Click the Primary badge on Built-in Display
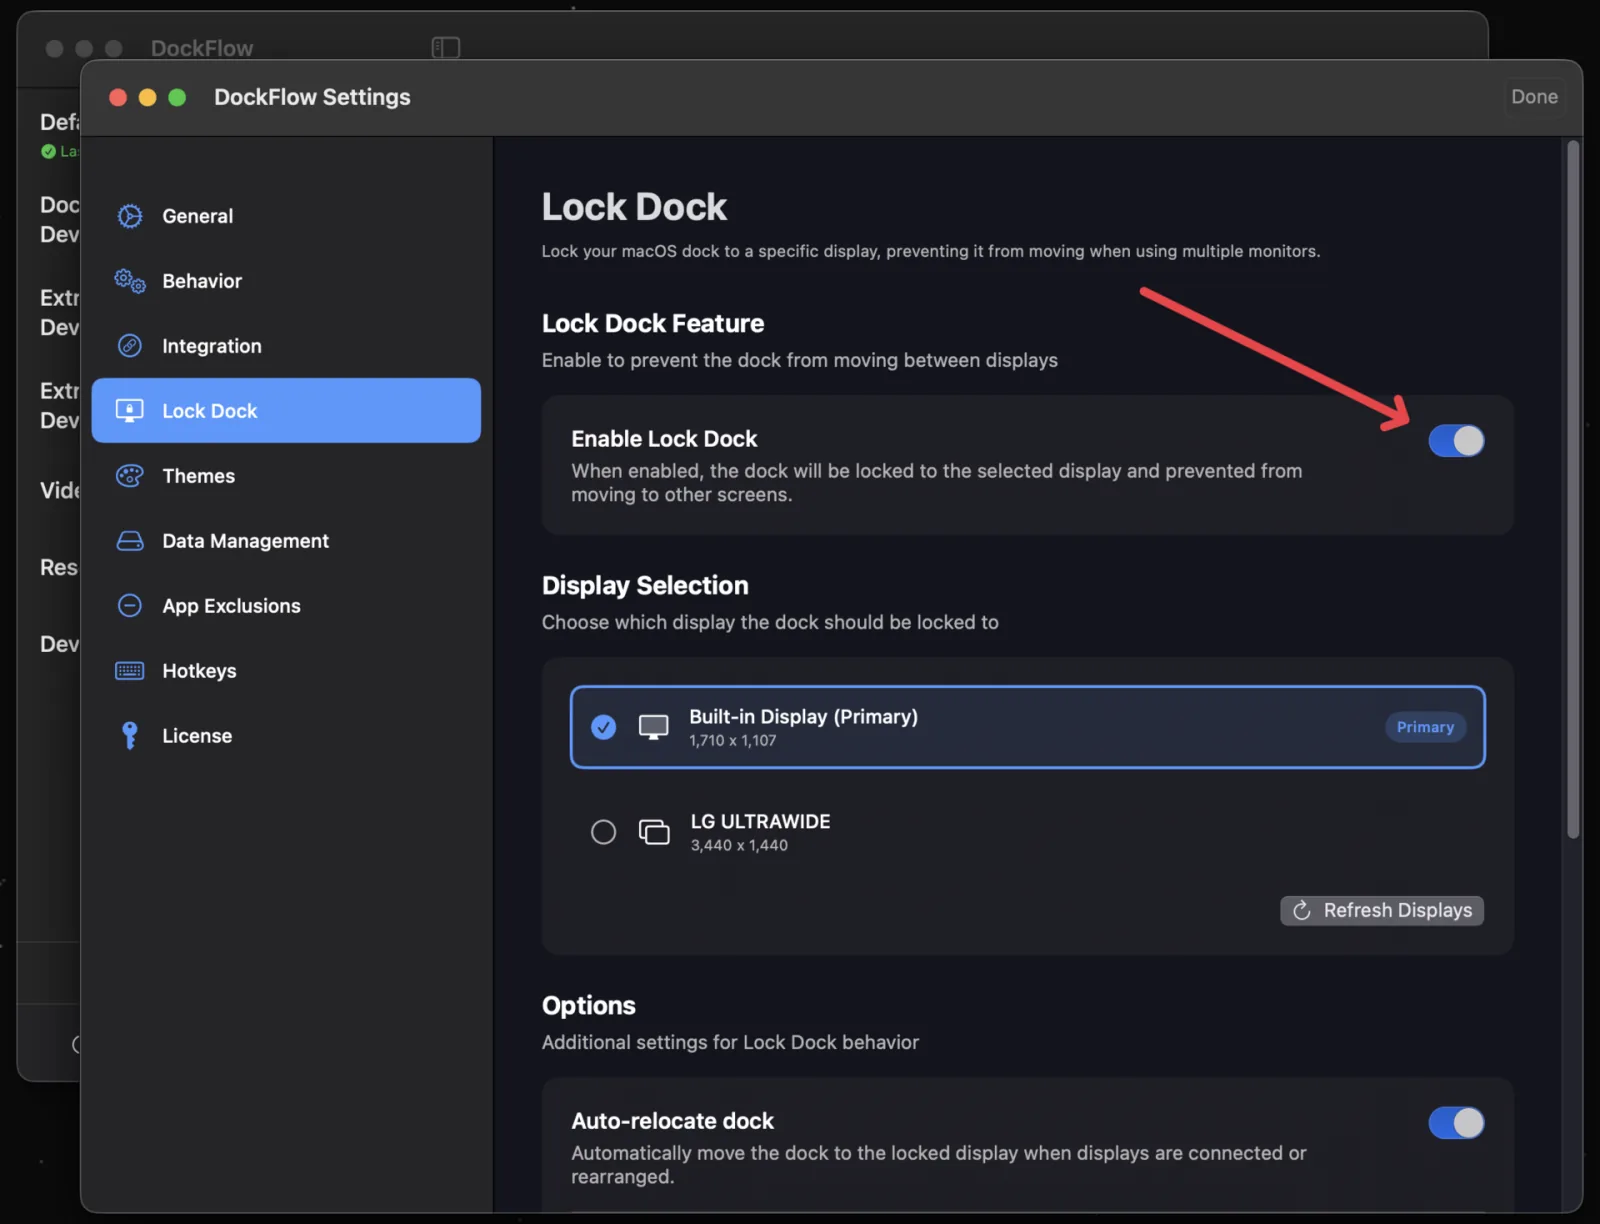Viewport: 1600px width, 1224px height. pos(1425,727)
